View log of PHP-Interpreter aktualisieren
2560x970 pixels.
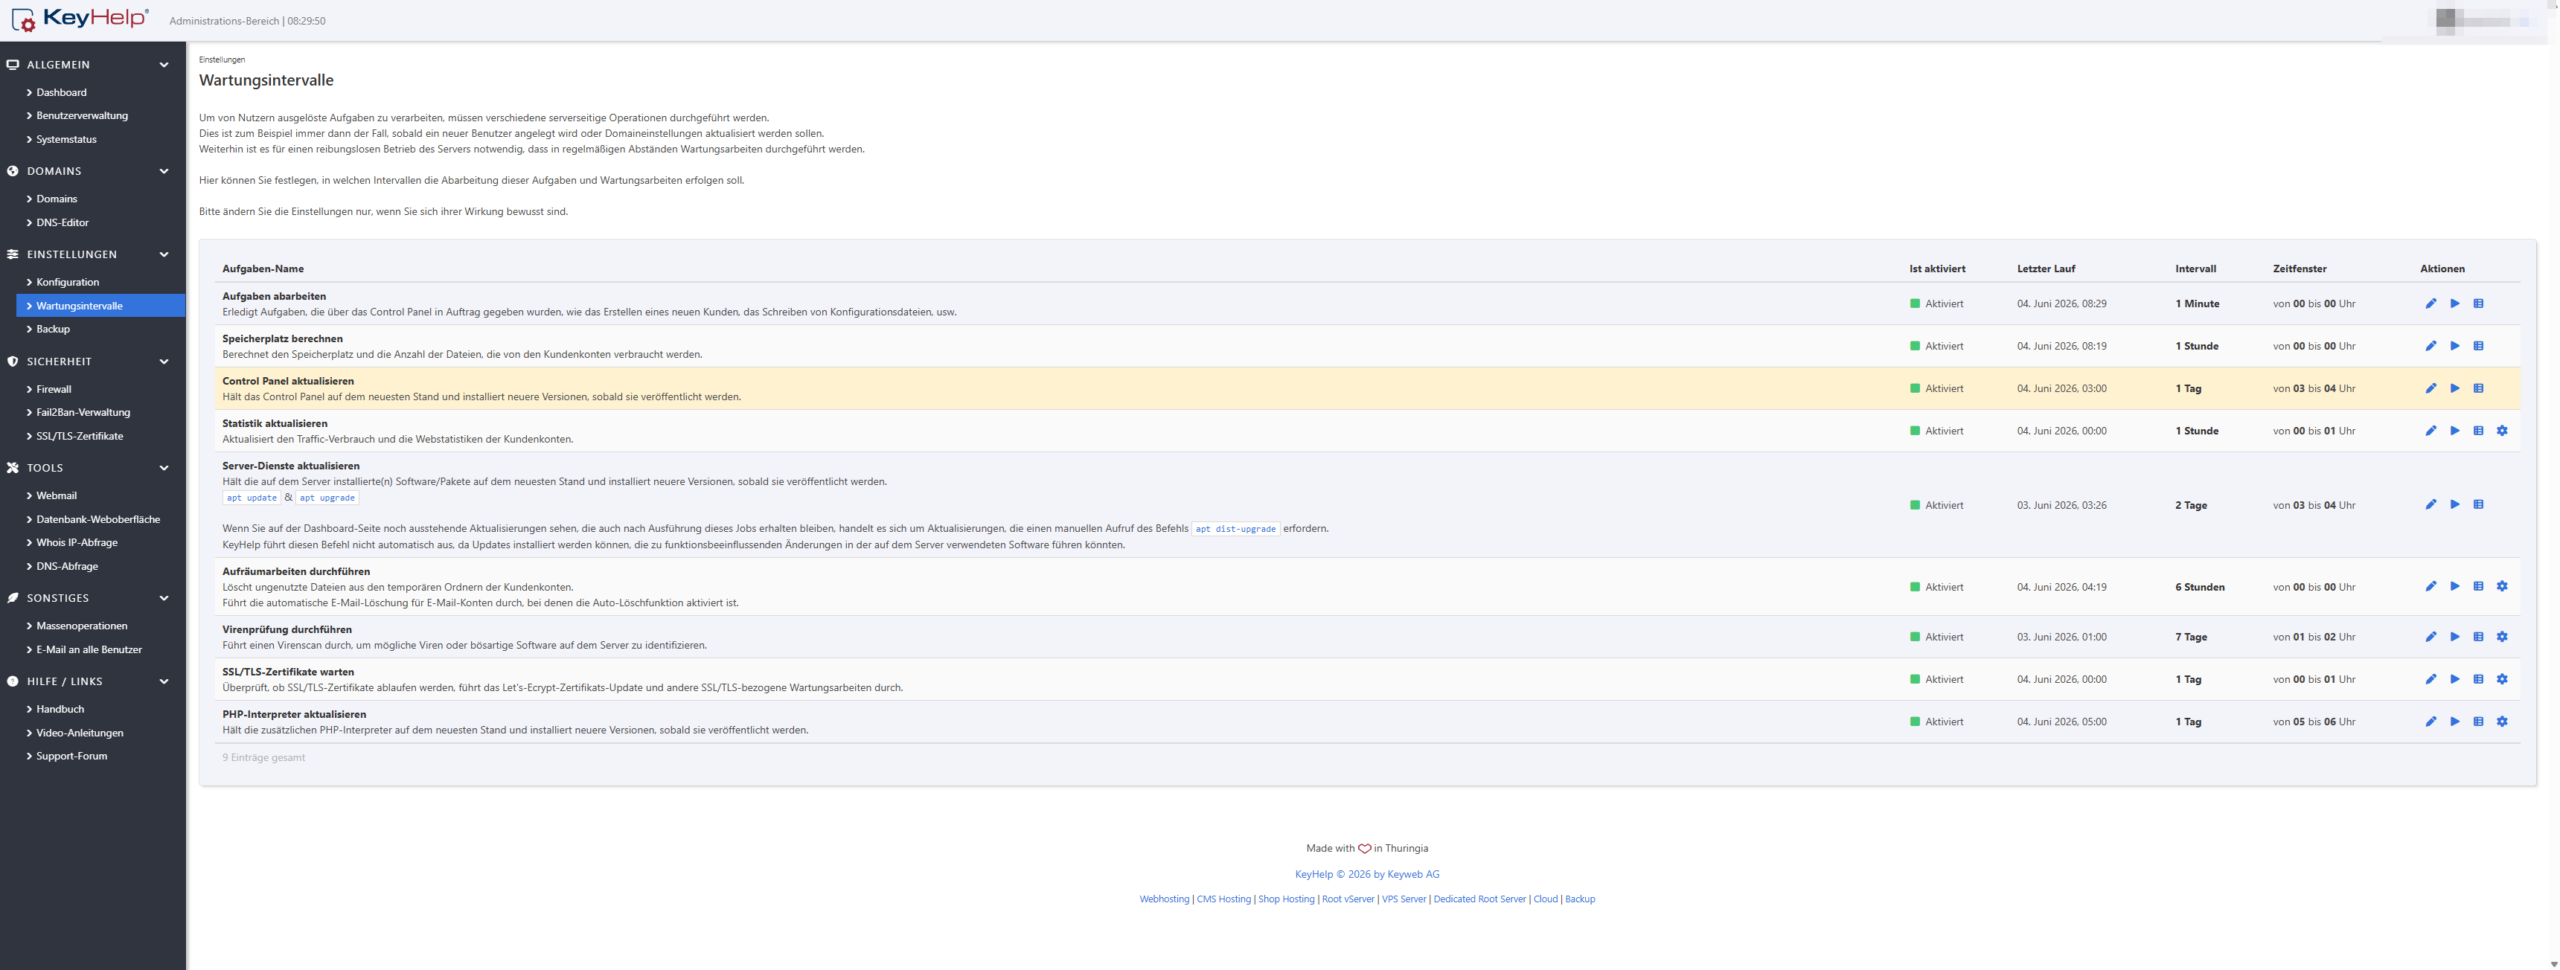(2479, 722)
